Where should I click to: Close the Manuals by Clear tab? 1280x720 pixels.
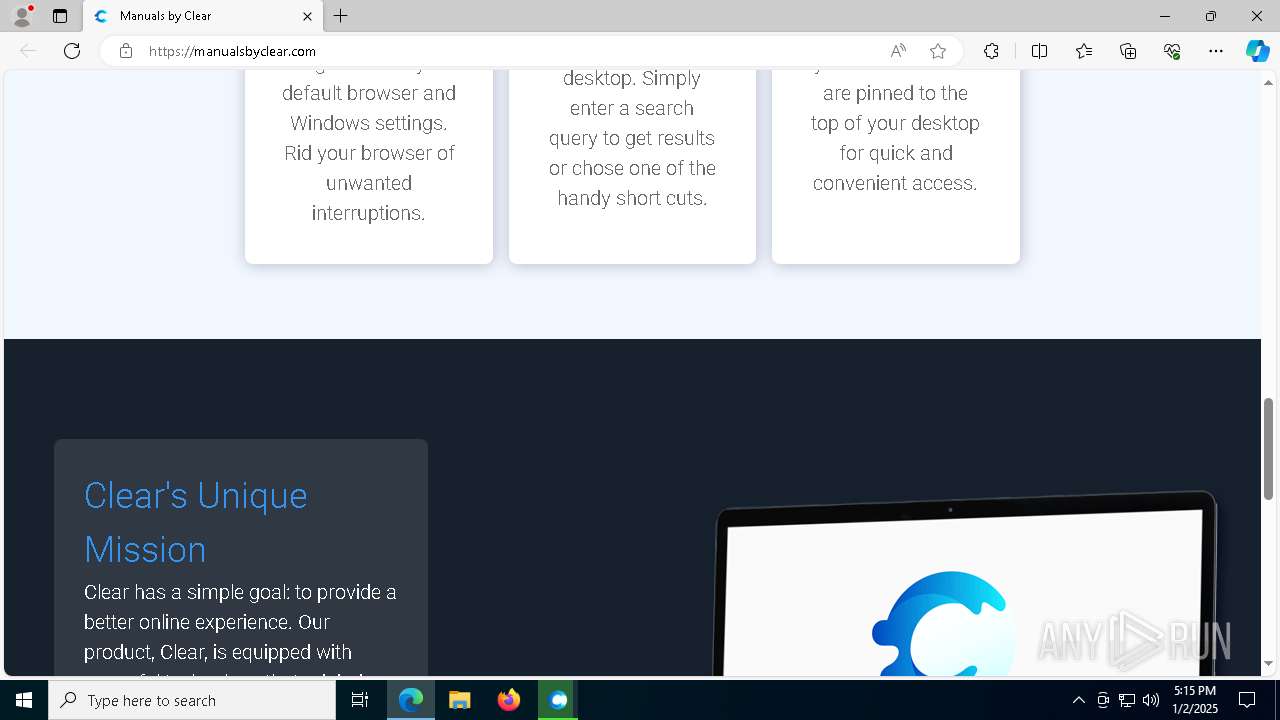[307, 16]
